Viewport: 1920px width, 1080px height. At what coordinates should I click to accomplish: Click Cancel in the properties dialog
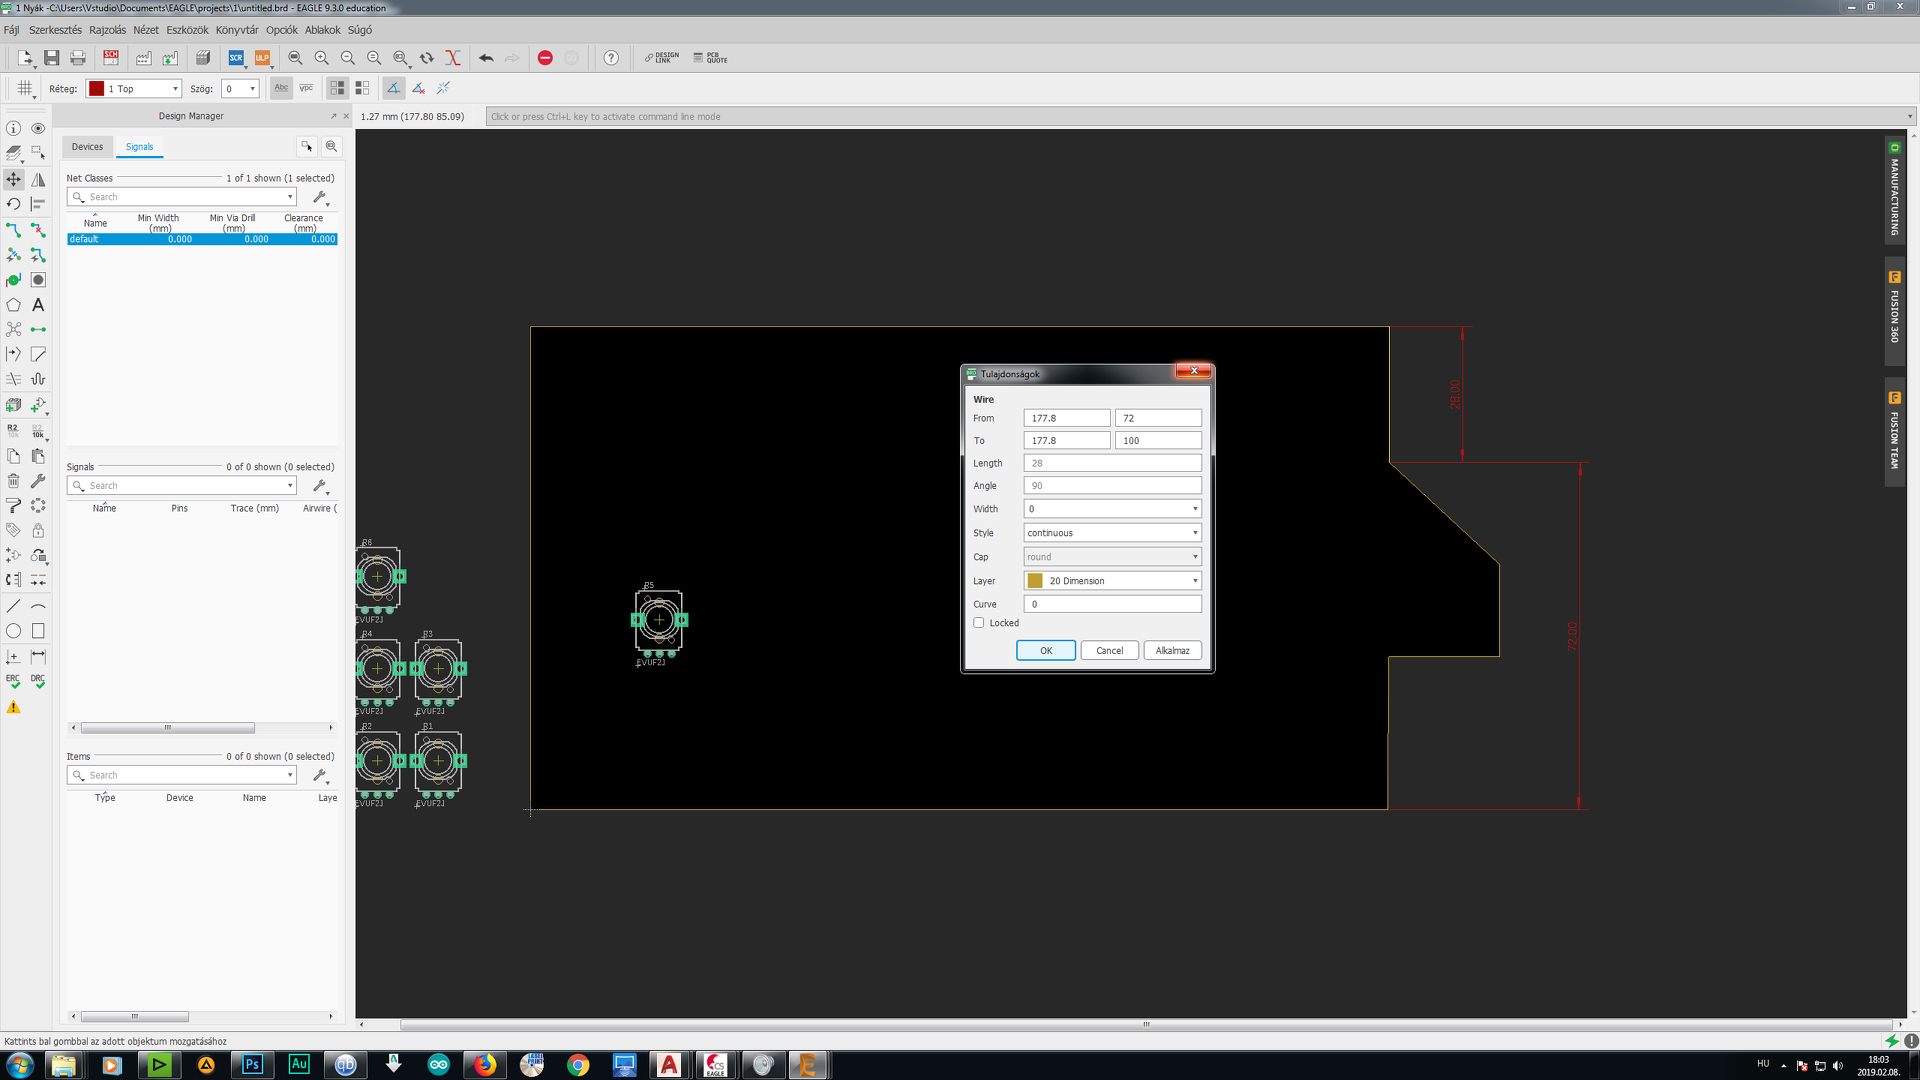1109,651
